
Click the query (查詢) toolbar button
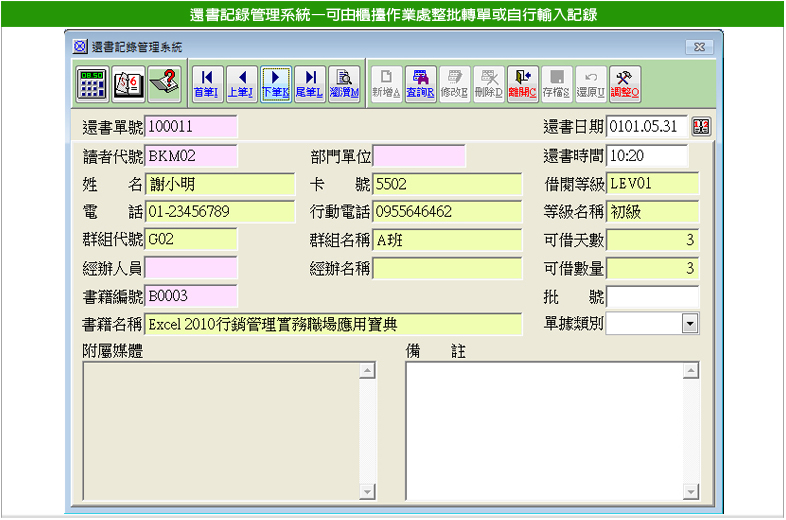pos(420,83)
